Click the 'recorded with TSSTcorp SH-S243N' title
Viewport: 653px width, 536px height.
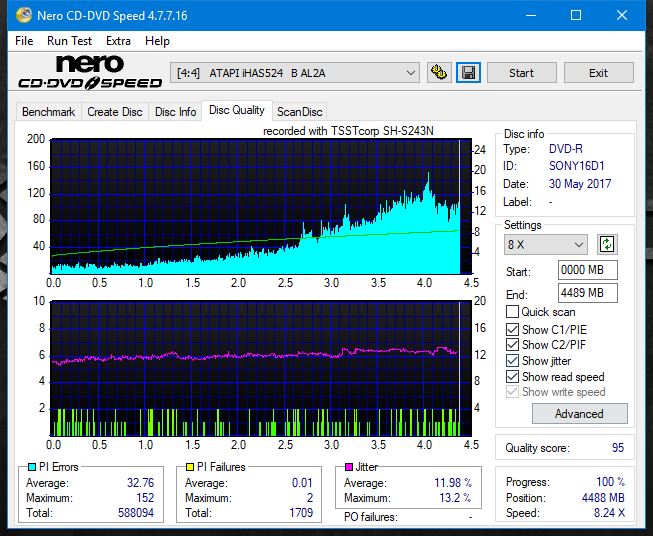(348, 131)
